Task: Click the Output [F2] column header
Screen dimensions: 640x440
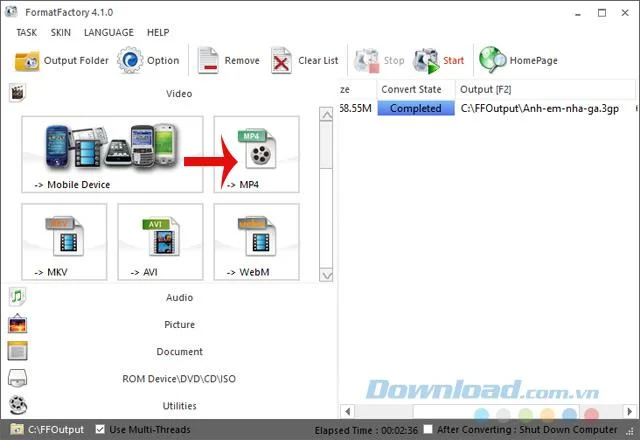Action: pos(545,89)
